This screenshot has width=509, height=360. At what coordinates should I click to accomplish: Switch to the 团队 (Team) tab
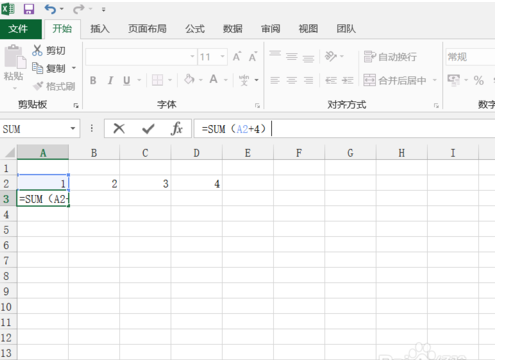346,29
